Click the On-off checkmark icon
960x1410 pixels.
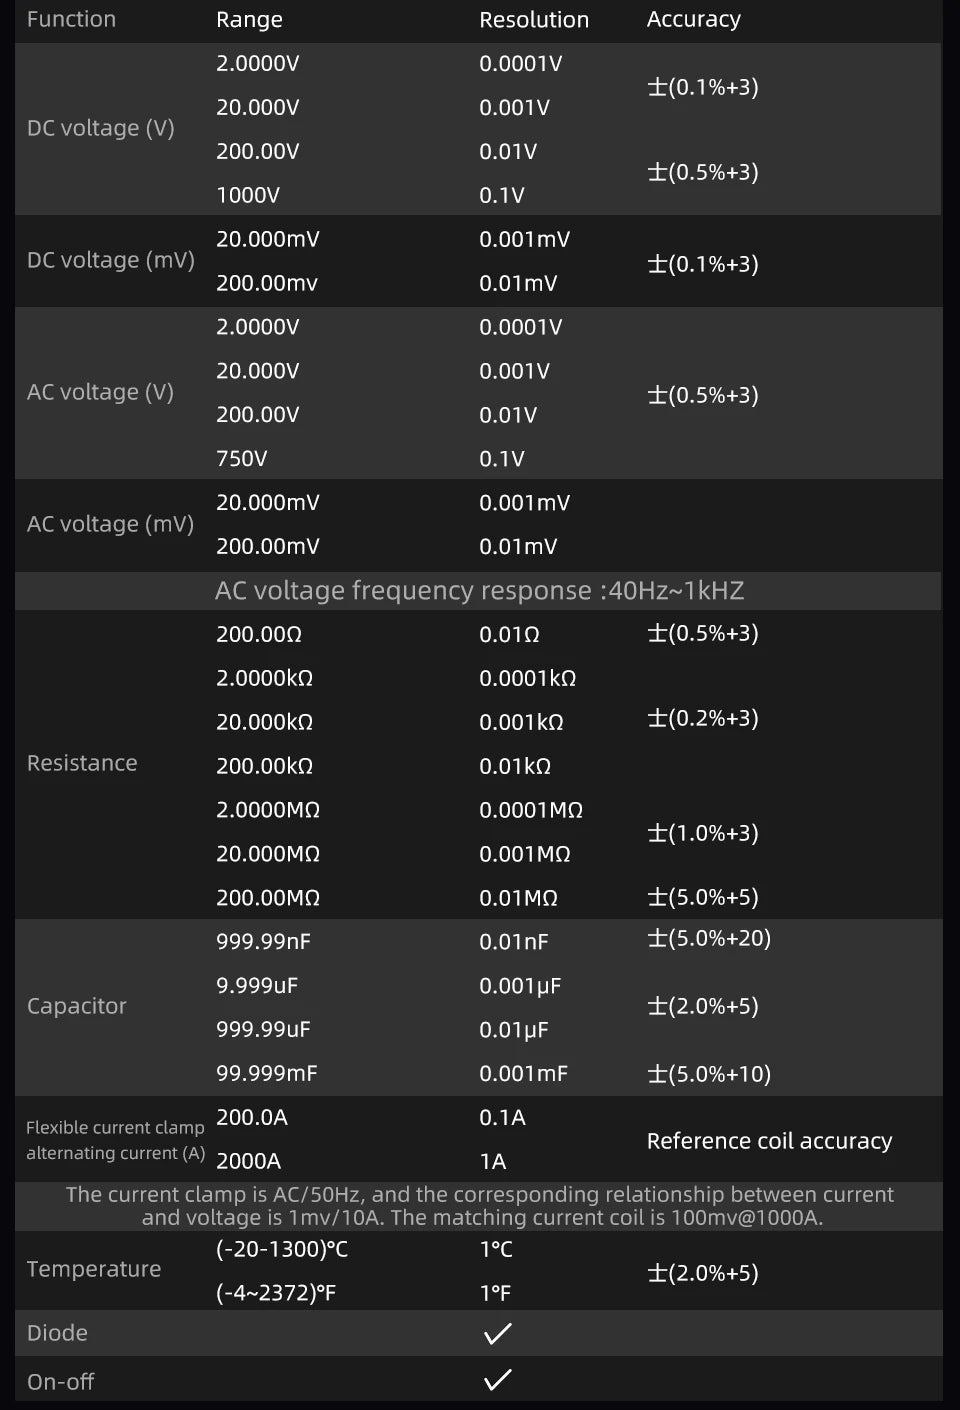[x=497, y=1380]
